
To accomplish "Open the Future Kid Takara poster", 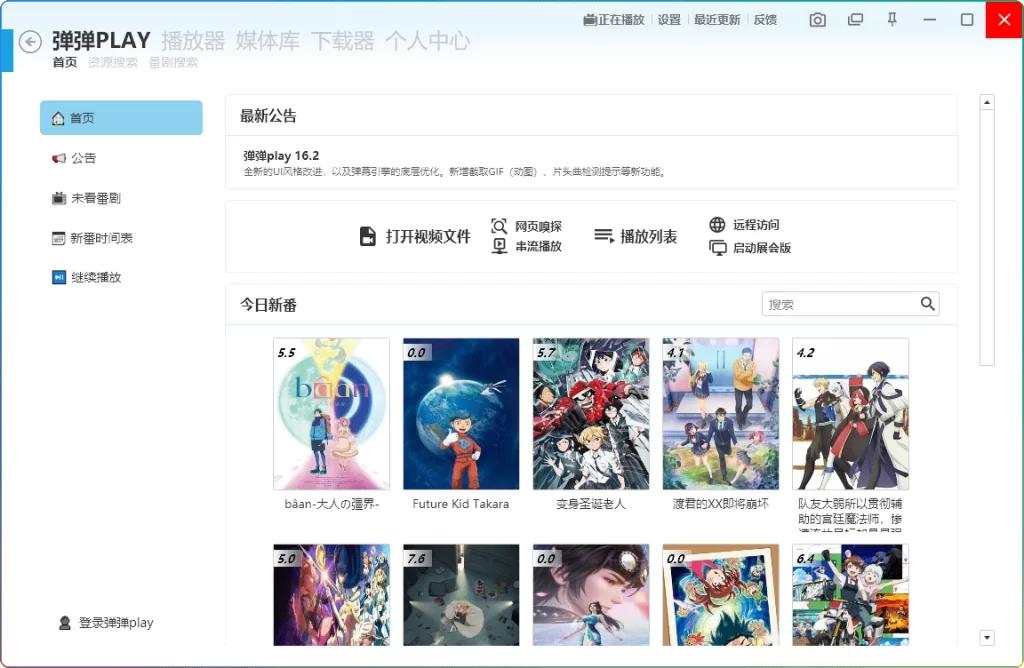I will [x=461, y=413].
